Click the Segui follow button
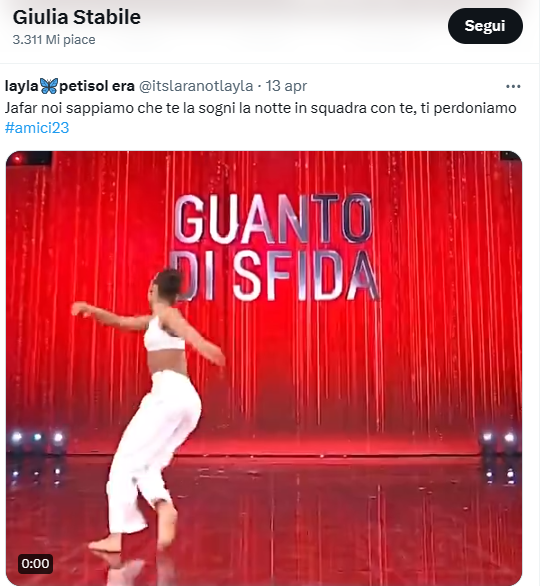Viewport: 543px width, 586px height. [x=485, y=26]
